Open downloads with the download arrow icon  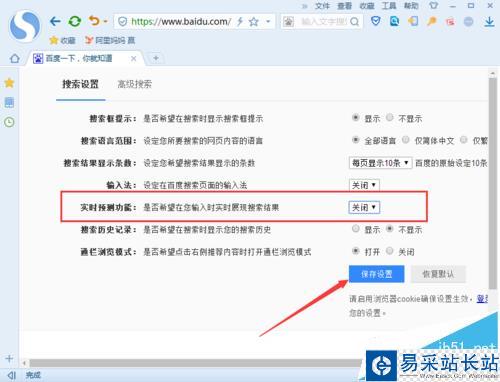tap(489, 22)
